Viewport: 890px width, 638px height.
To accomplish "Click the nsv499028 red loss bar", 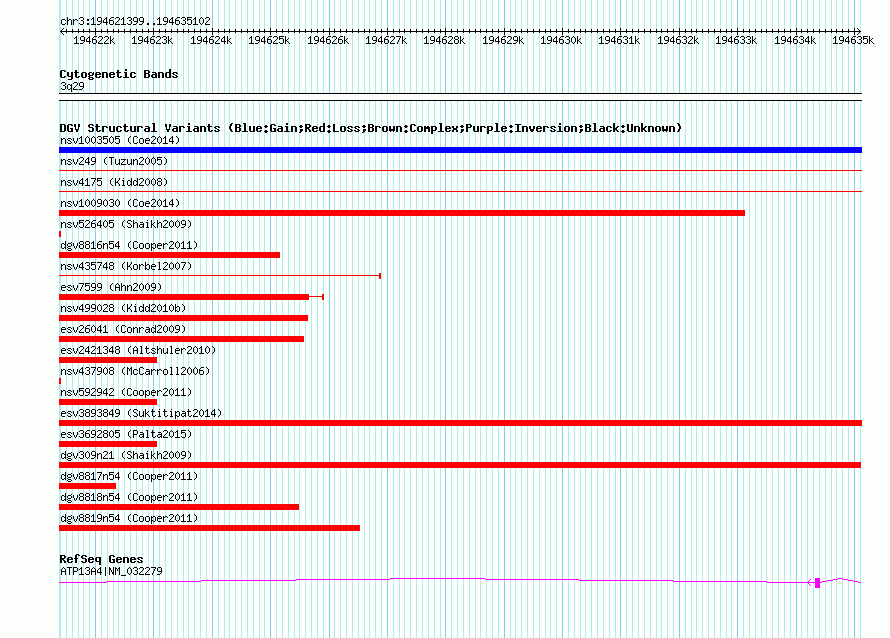I will (183, 318).
